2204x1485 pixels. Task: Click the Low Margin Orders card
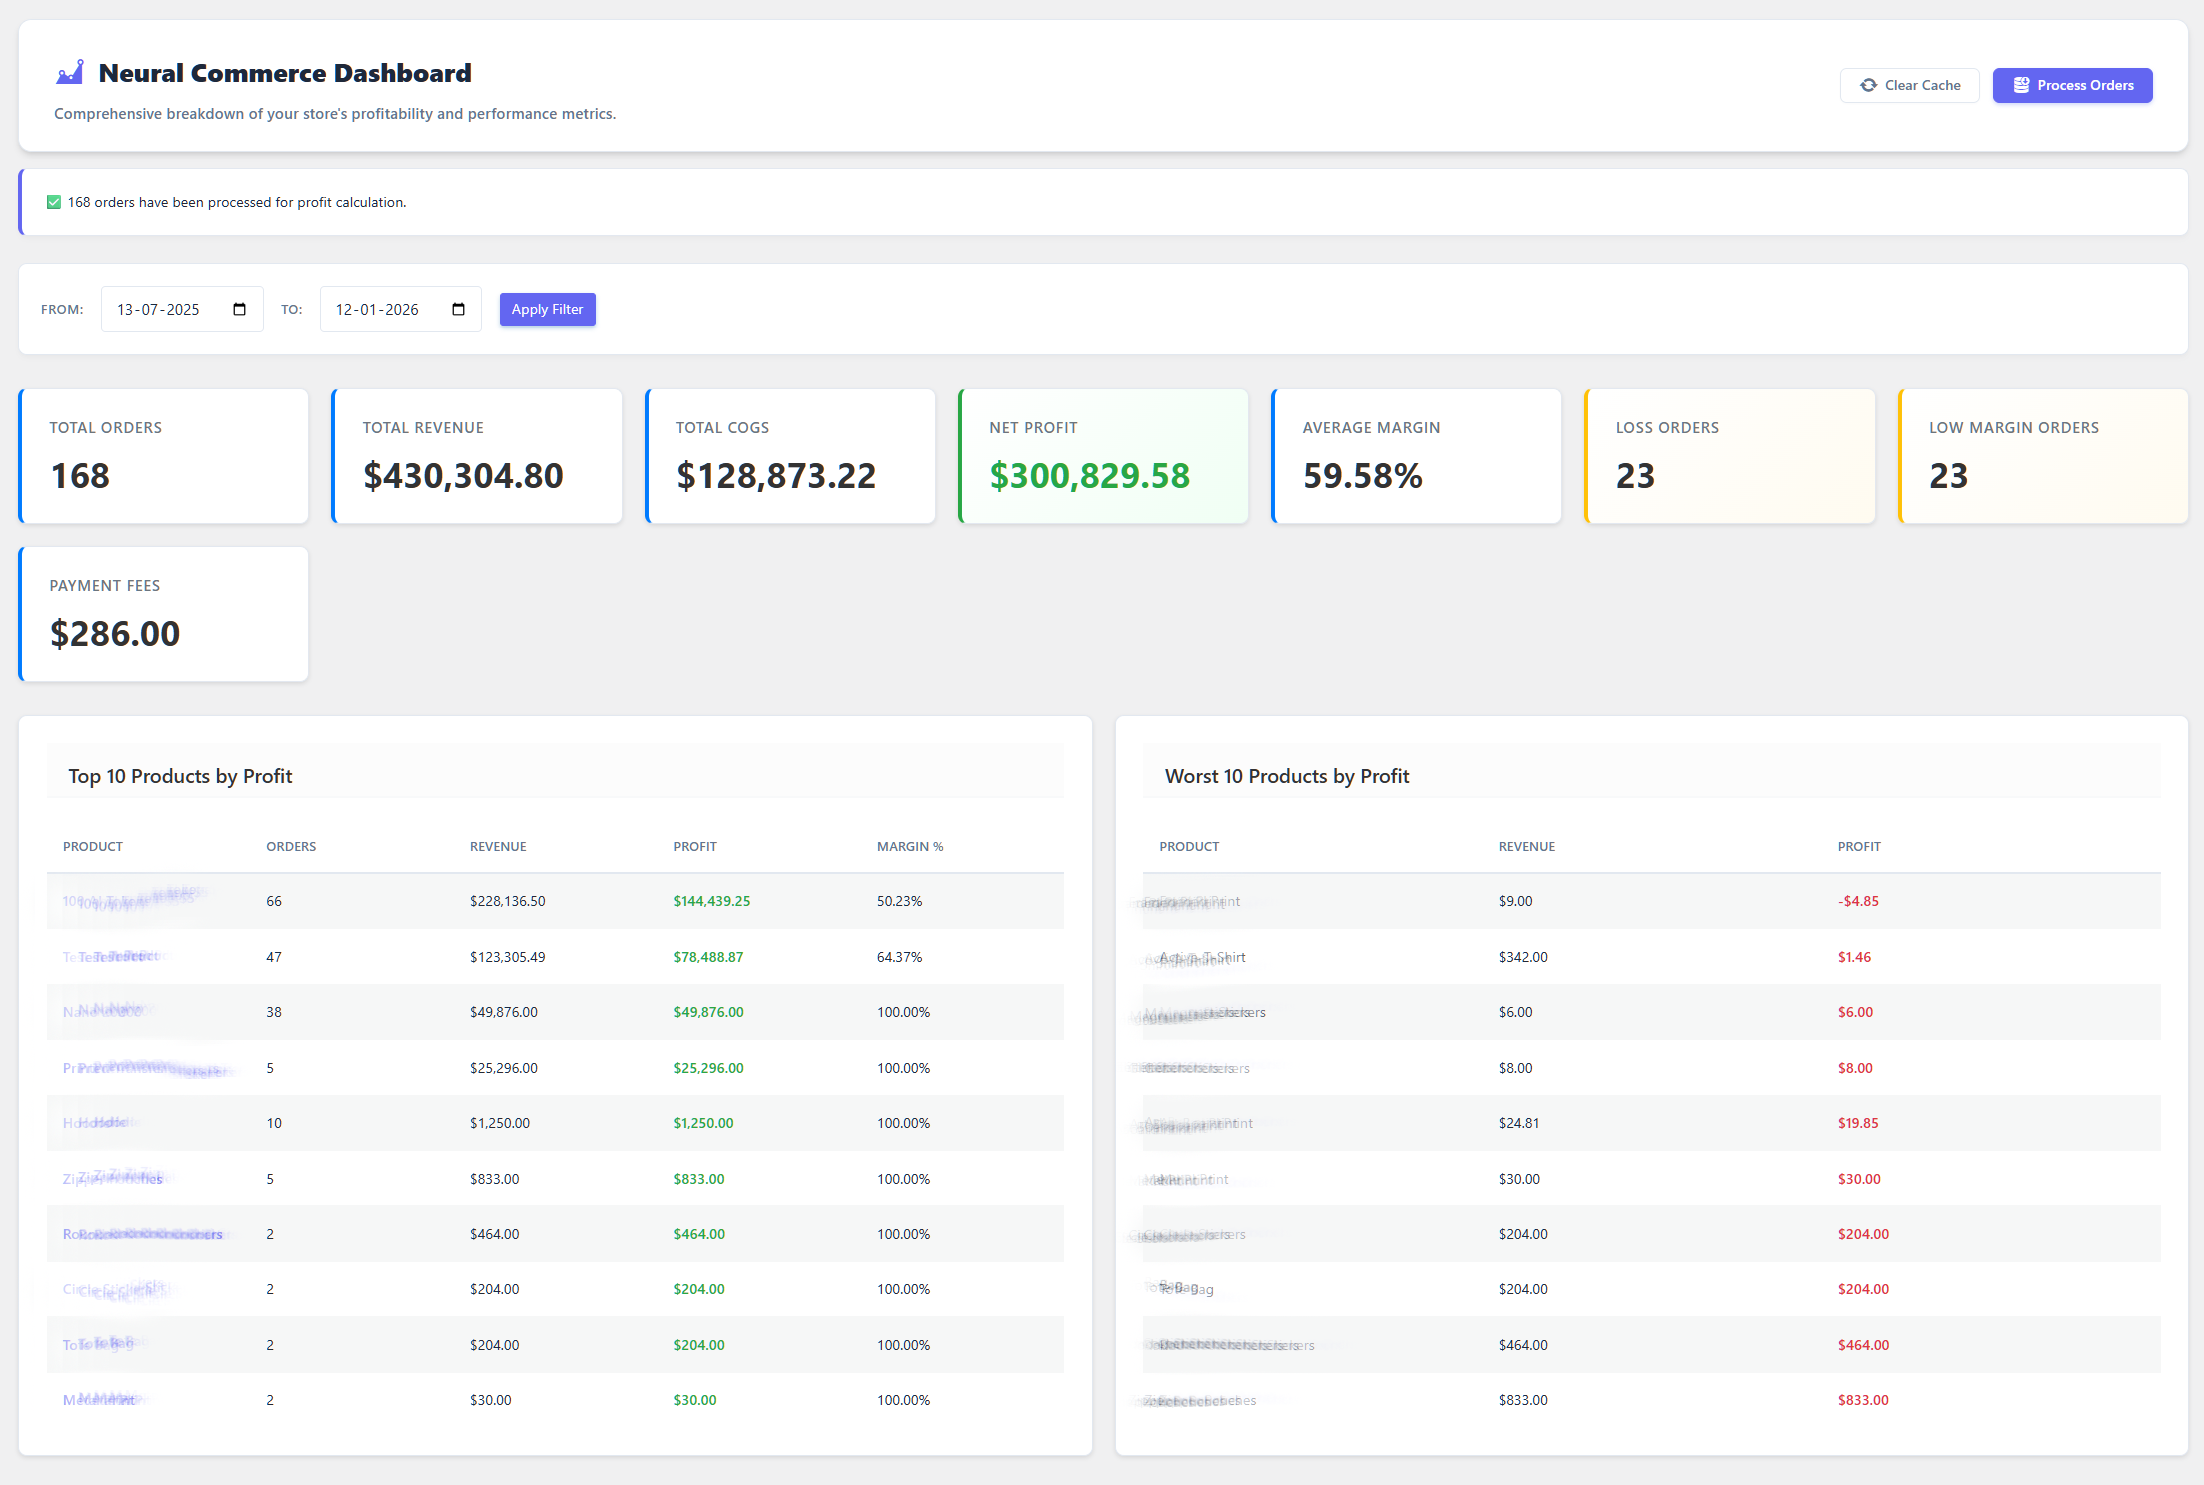tap(2042, 456)
